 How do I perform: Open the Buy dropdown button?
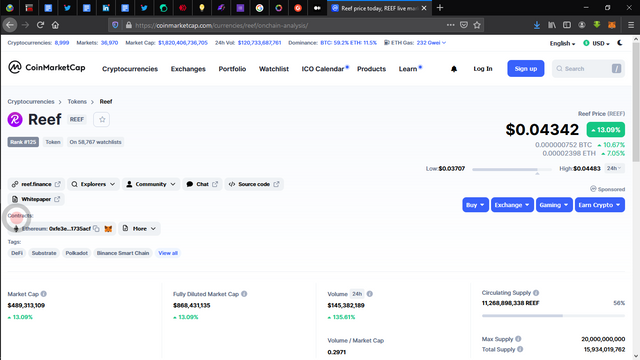pyautogui.click(x=476, y=205)
